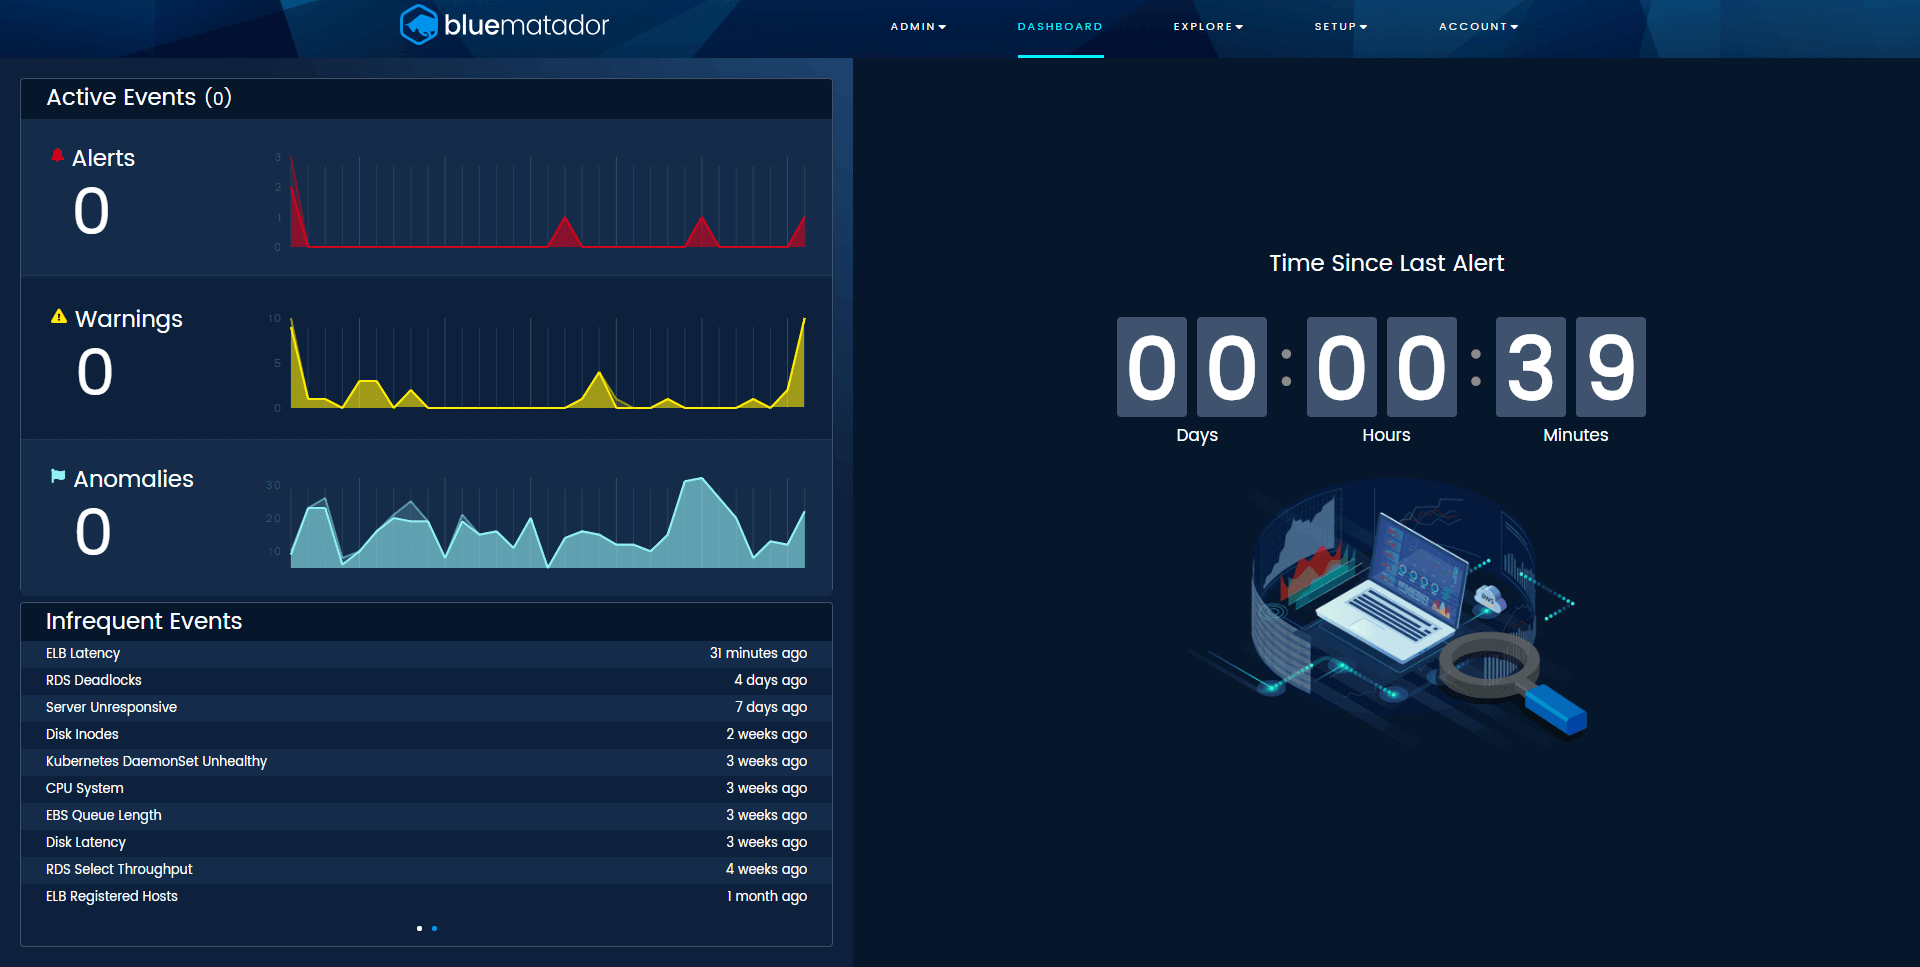This screenshot has width=1920, height=967.
Task: Open the ADMIN dropdown menu
Action: (x=917, y=27)
